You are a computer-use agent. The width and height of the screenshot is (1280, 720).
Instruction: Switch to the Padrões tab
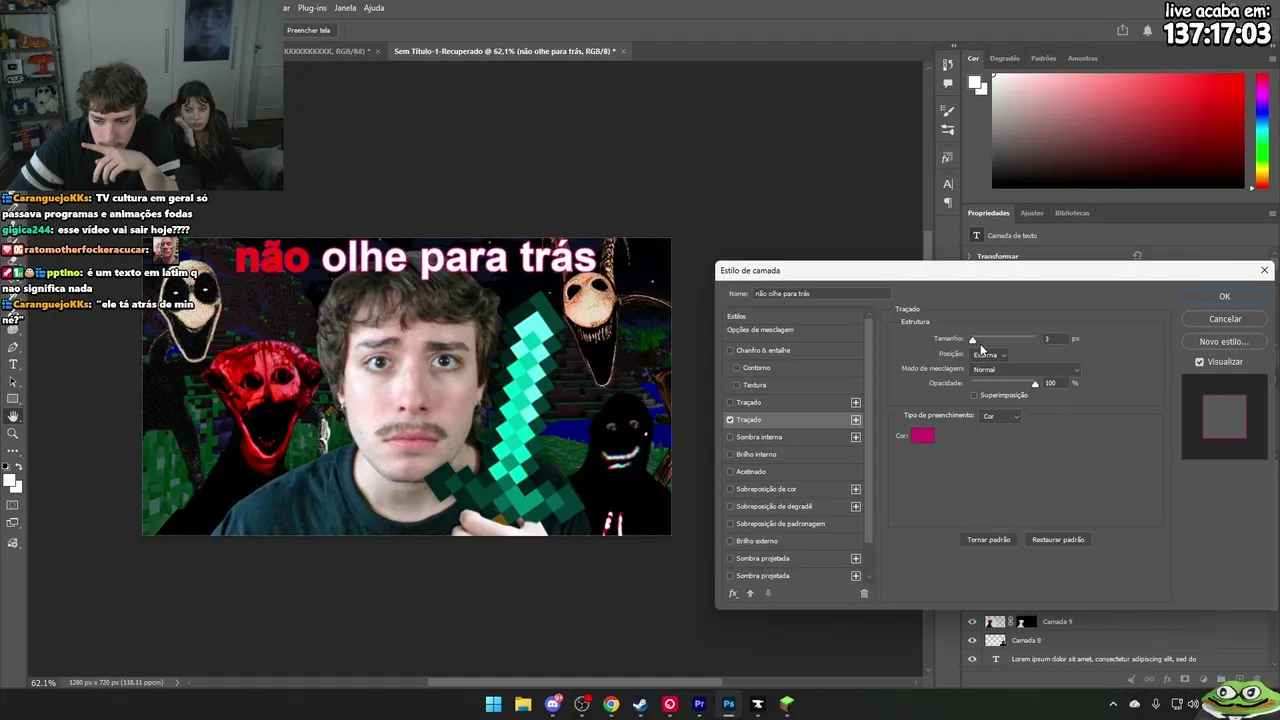tap(1043, 58)
